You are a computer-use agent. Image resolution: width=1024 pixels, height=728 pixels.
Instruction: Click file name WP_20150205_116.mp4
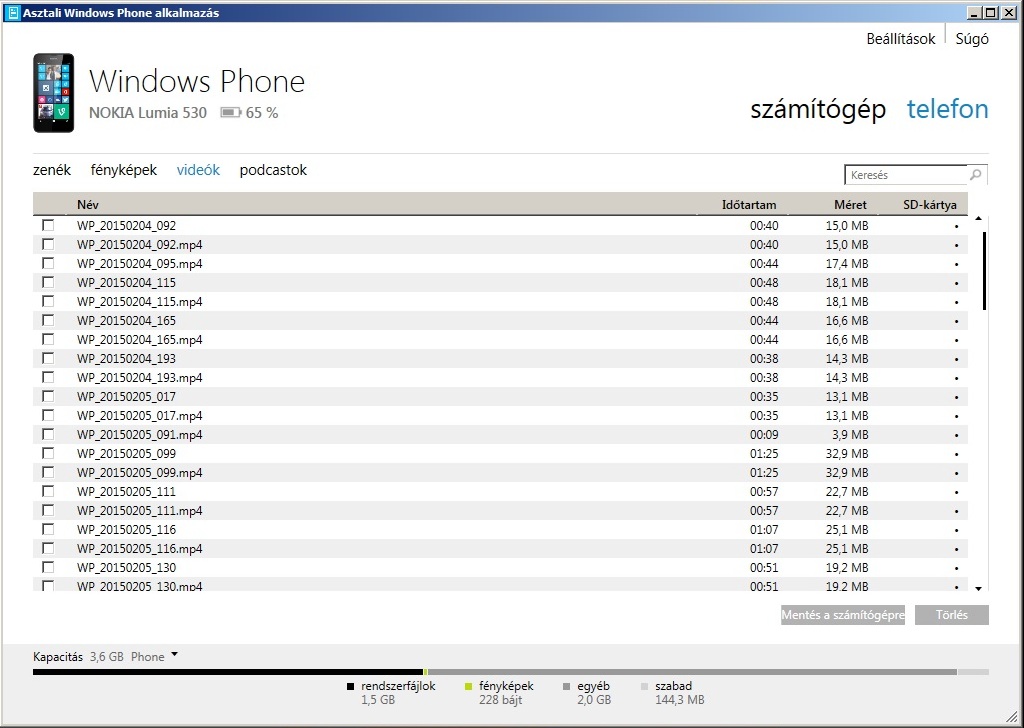(x=139, y=548)
